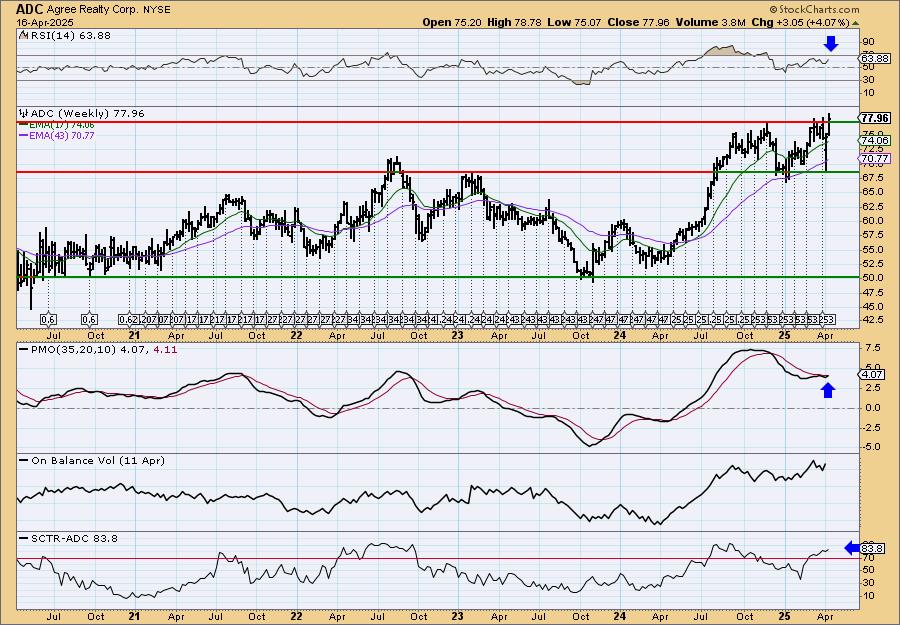Image resolution: width=900 pixels, height=625 pixels.
Task: Click the black PMO legend line marker
Action: click(24, 349)
